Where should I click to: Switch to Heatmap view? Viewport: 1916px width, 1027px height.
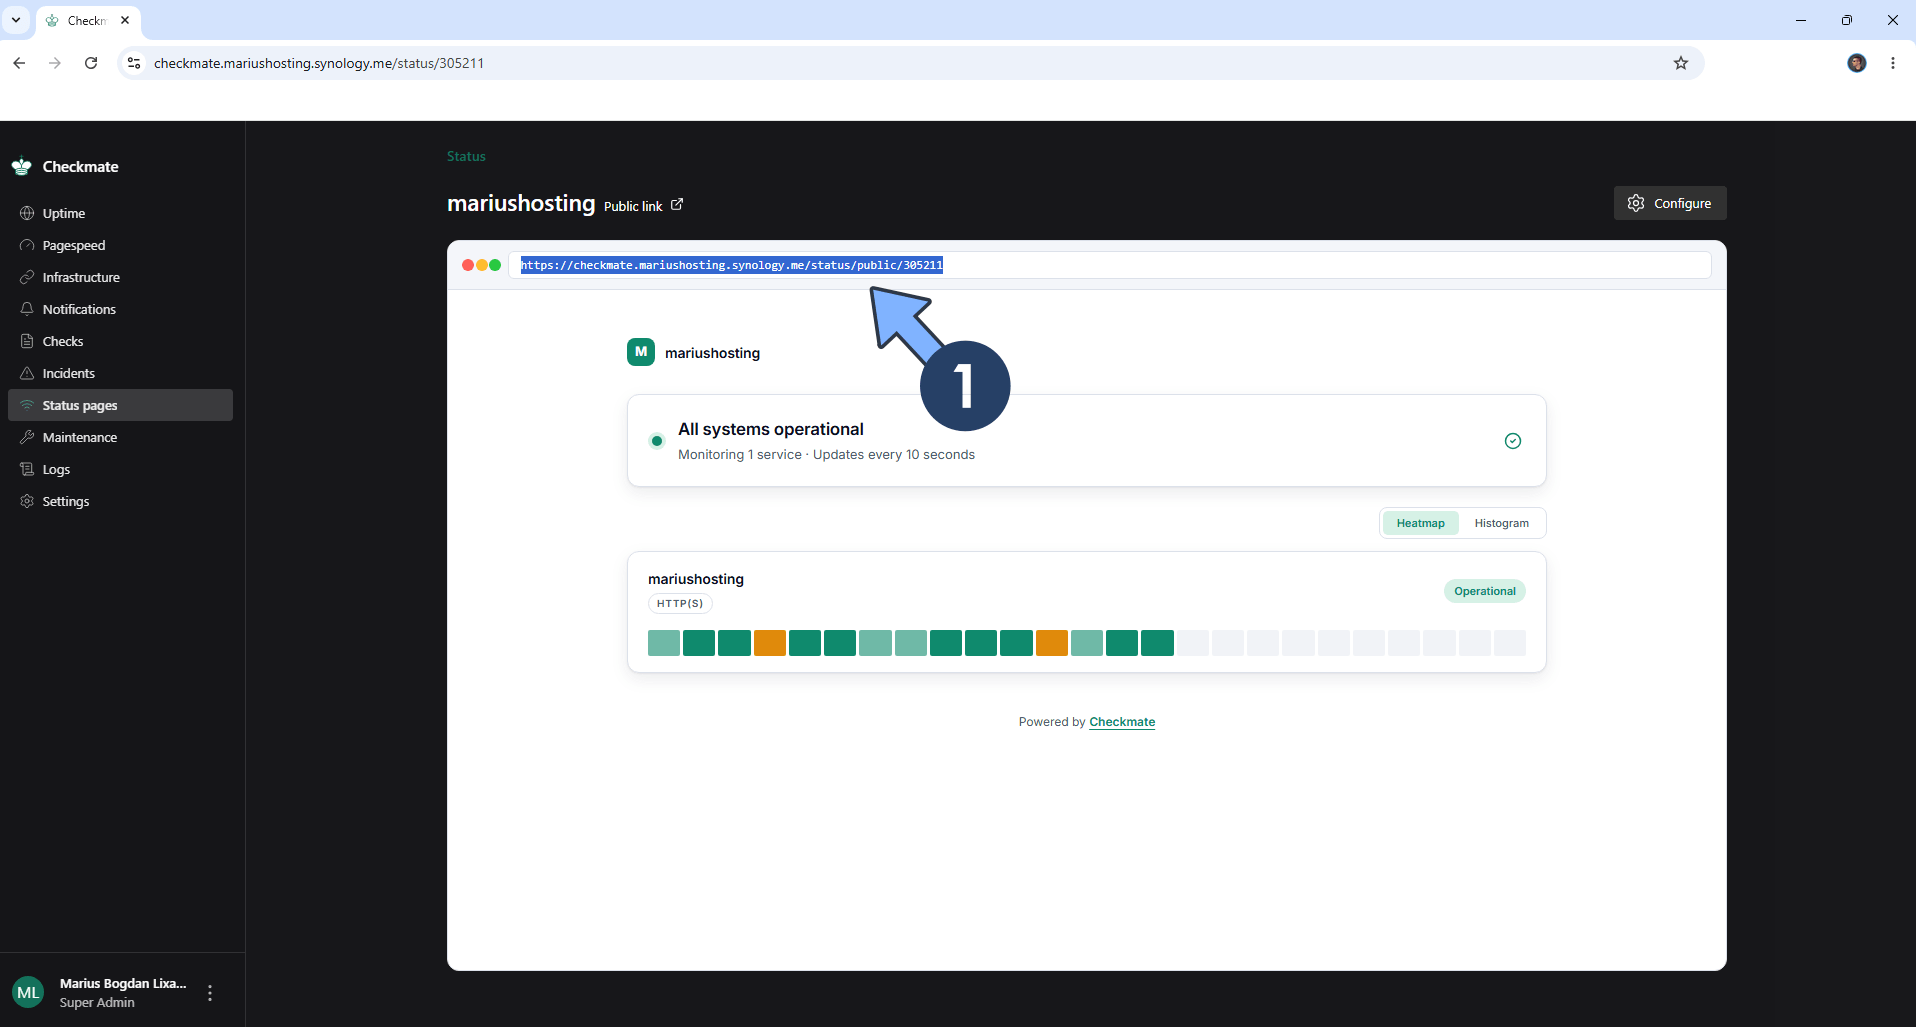(1420, 523)
